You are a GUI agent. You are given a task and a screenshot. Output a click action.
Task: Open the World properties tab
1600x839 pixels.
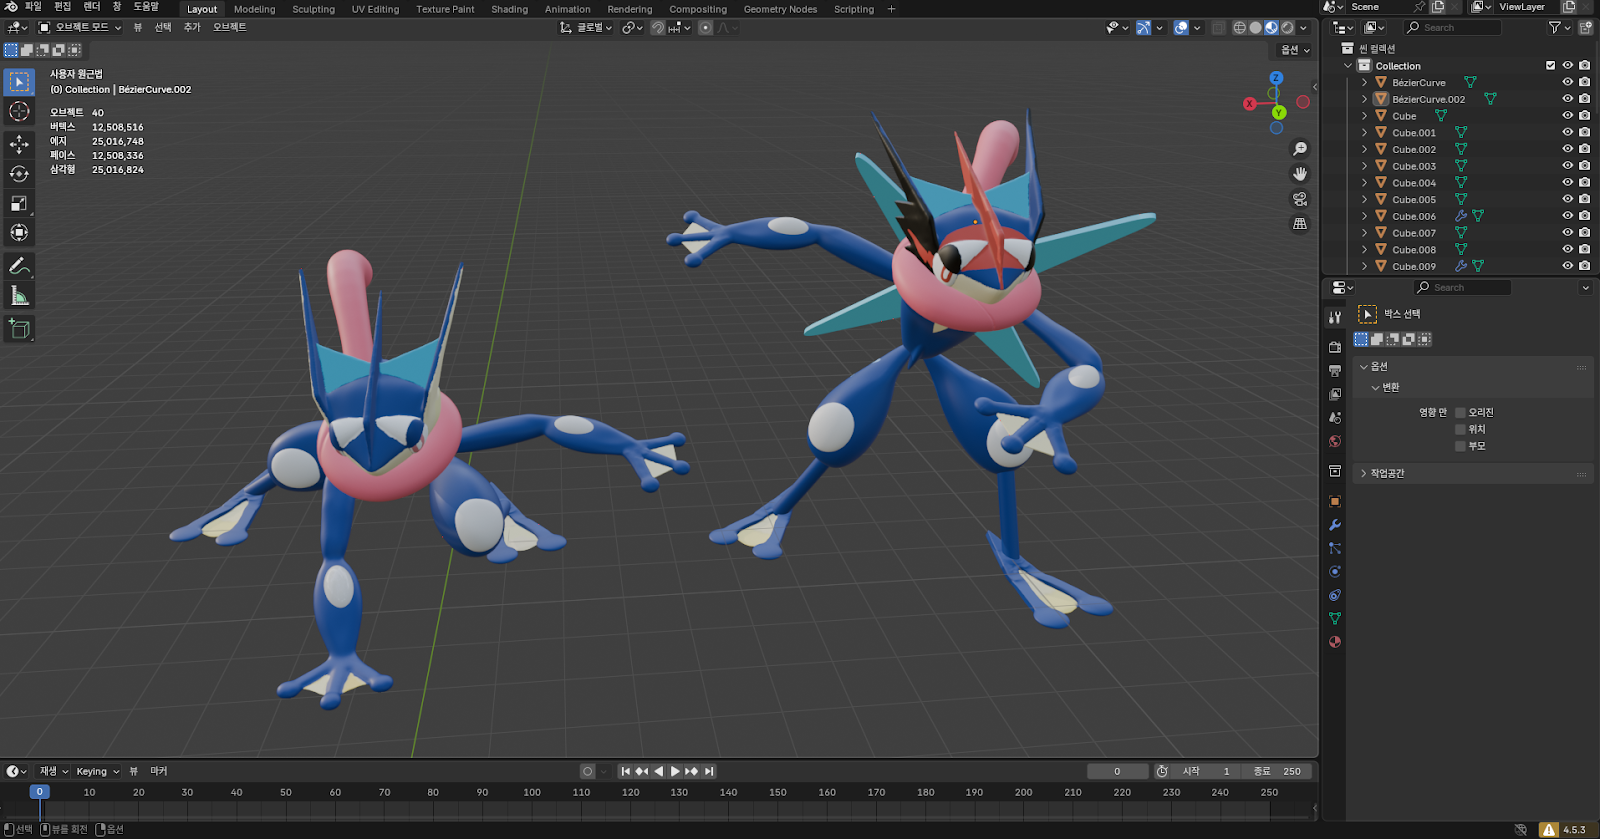point(1335,441)
